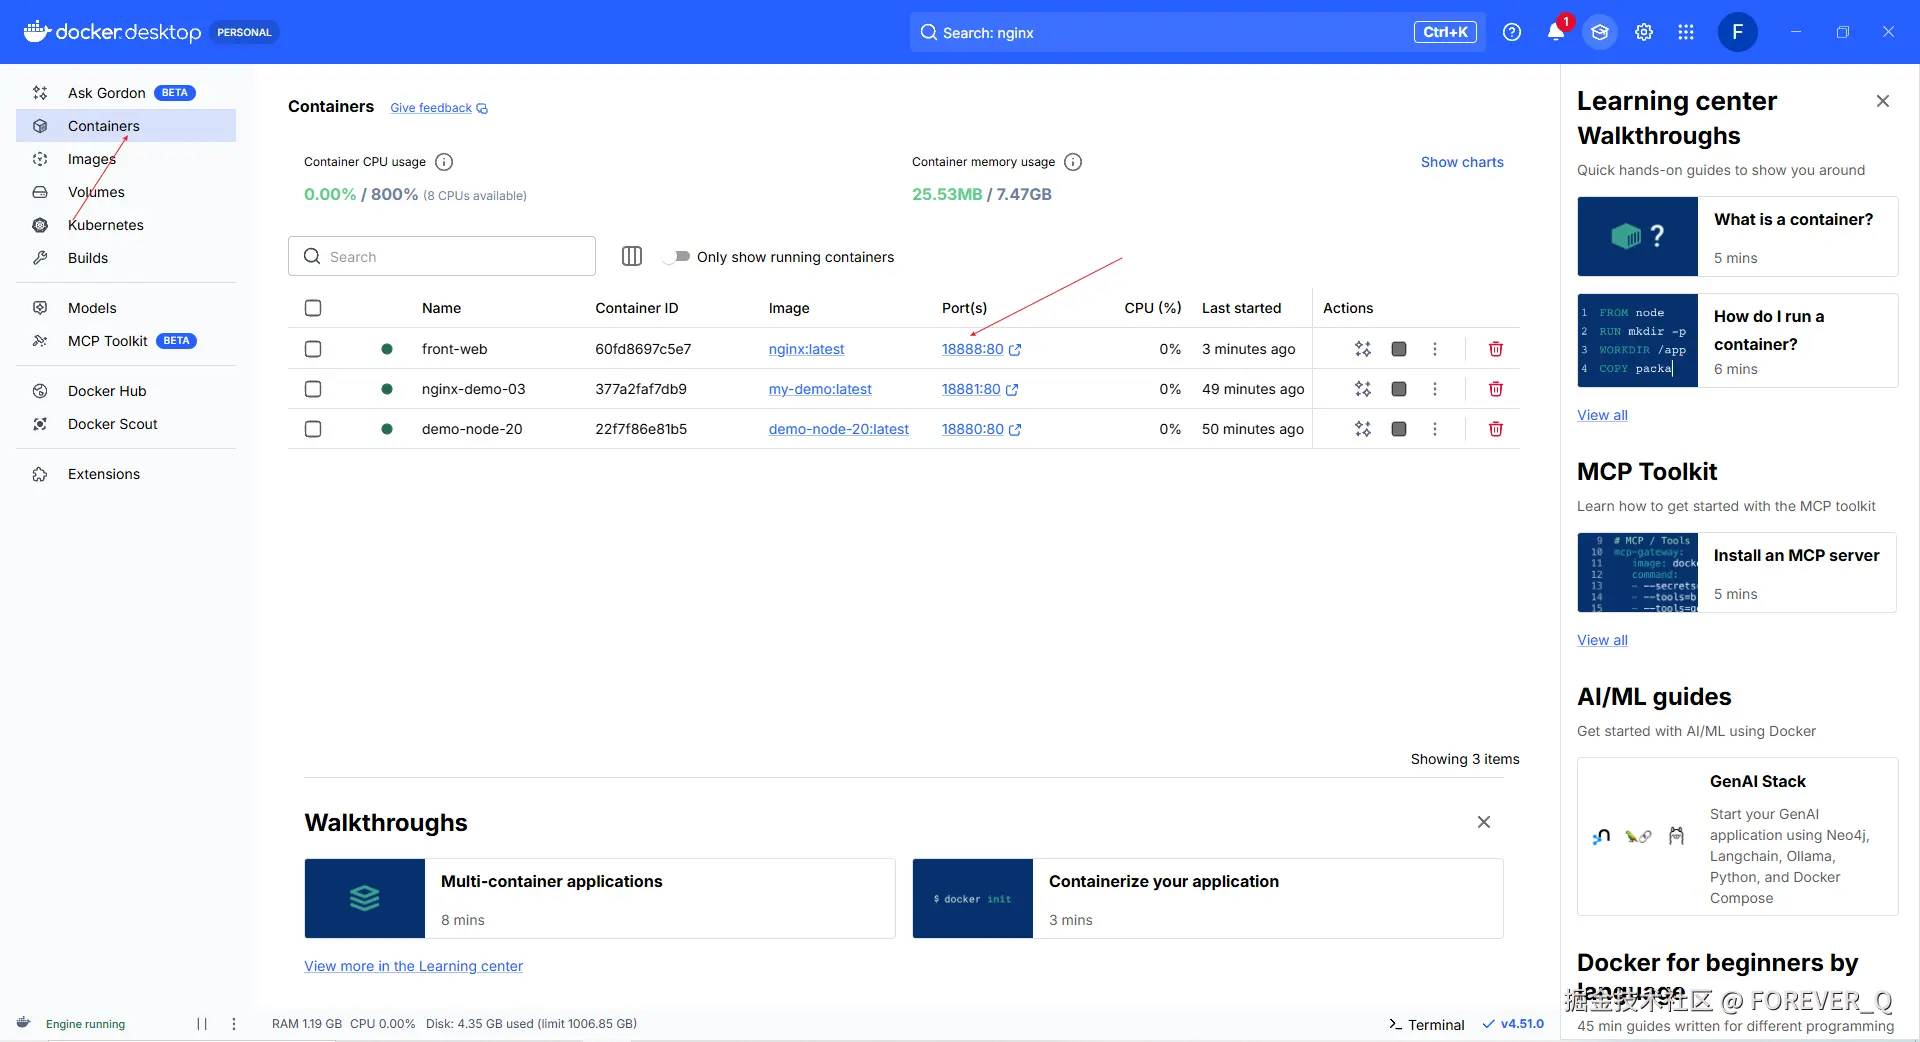Image resolution: width=1920 pixels, height=1042 pixels.
Task: Open Docker Scout in the sidebar
Action: 126,424
